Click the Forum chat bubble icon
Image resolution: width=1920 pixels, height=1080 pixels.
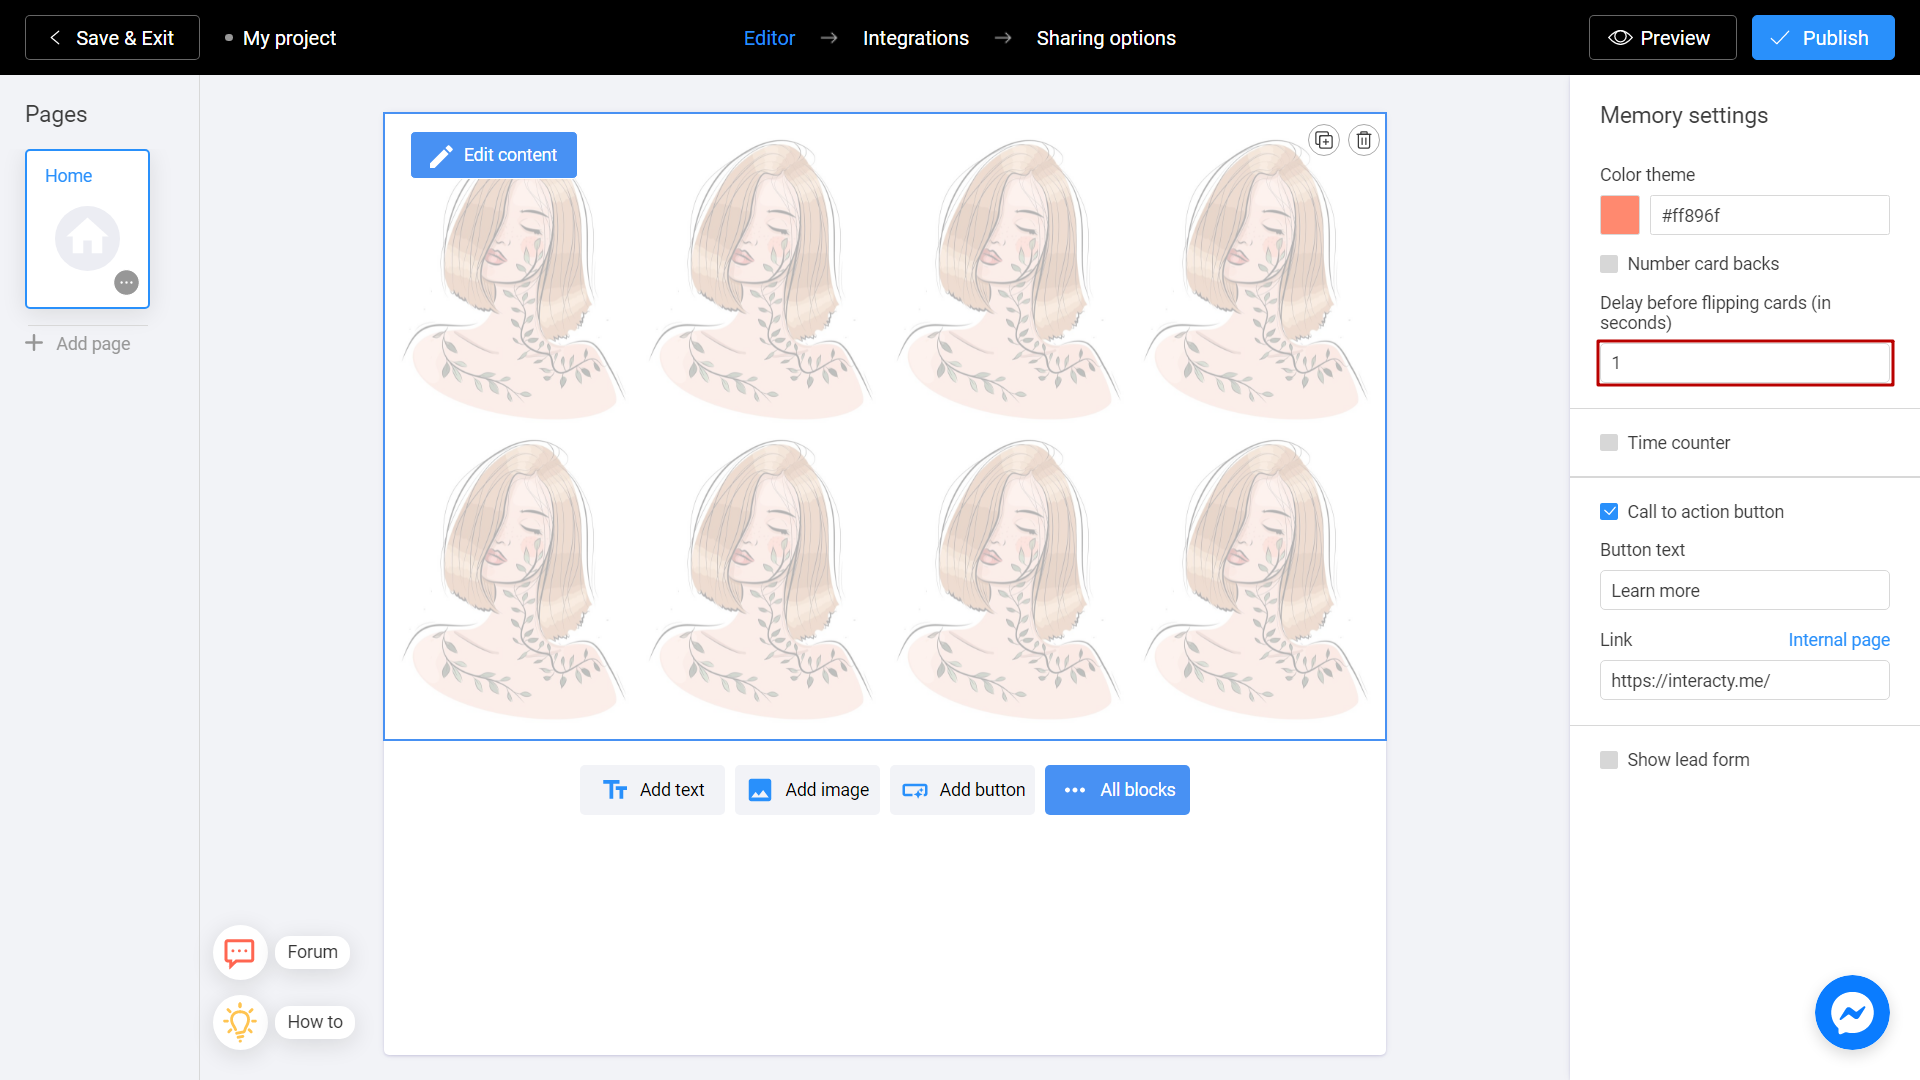[x=240, y=952]
